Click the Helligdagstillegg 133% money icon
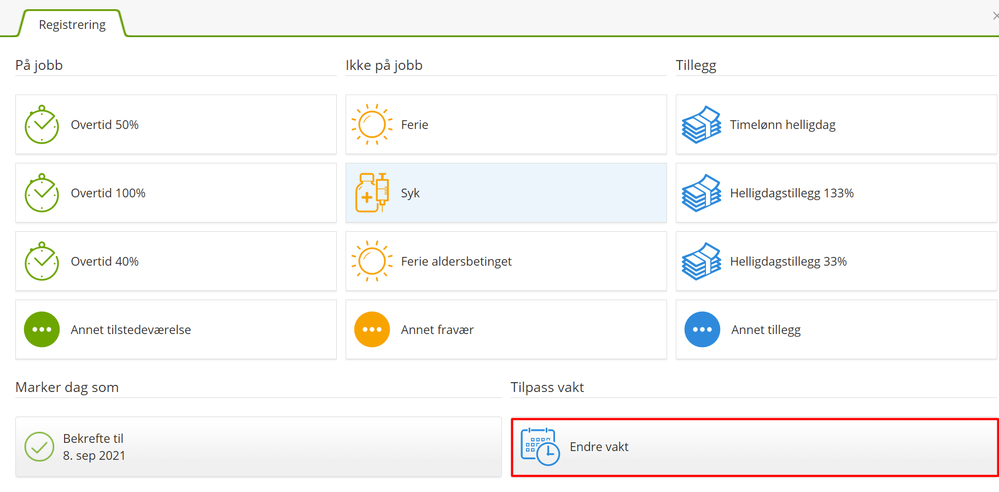 (702, 193)
